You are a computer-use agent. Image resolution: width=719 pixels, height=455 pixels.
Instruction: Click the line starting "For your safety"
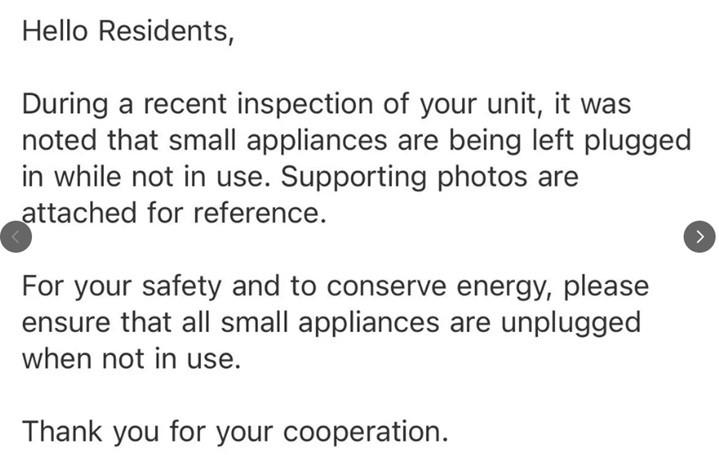coord(335,286)
